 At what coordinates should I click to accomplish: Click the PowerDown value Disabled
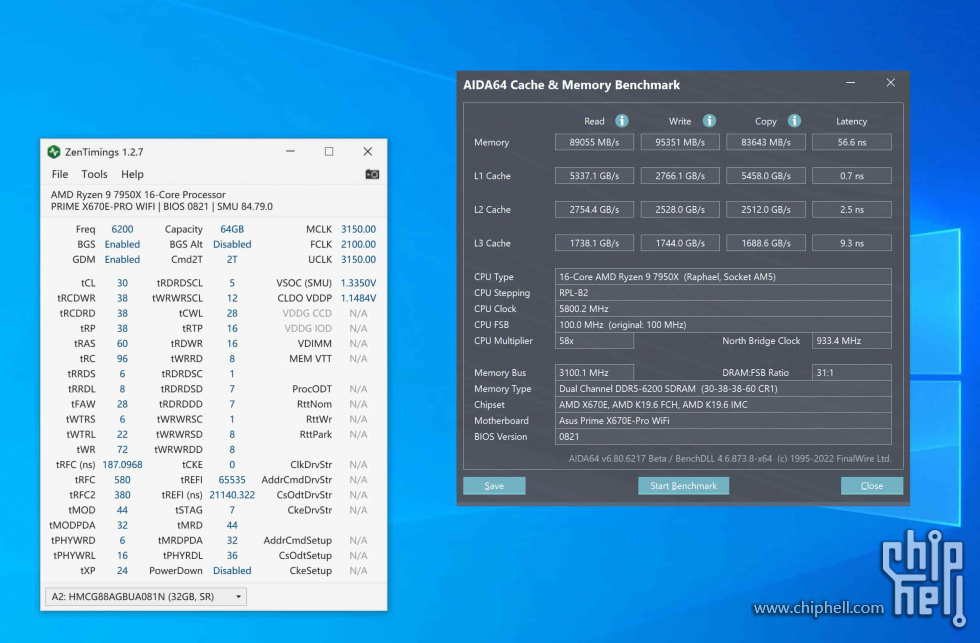coord(232,571)
